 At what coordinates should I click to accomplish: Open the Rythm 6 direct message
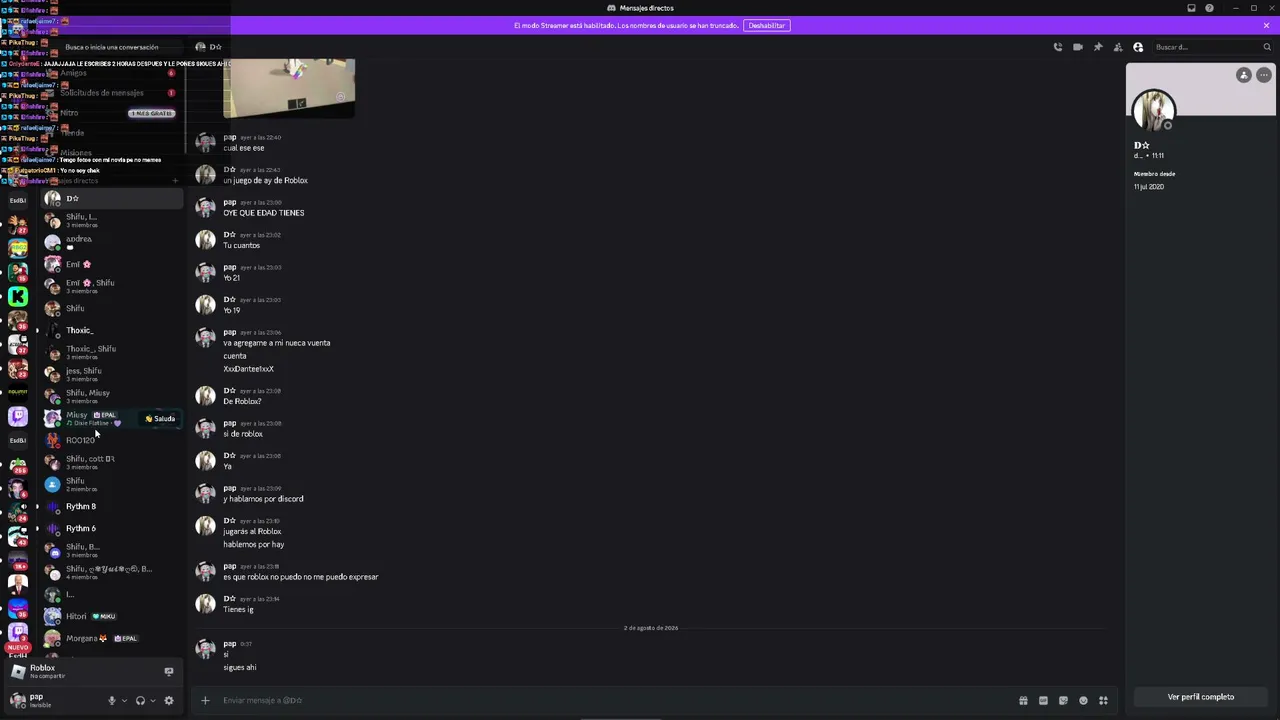[x=112, y=528]
